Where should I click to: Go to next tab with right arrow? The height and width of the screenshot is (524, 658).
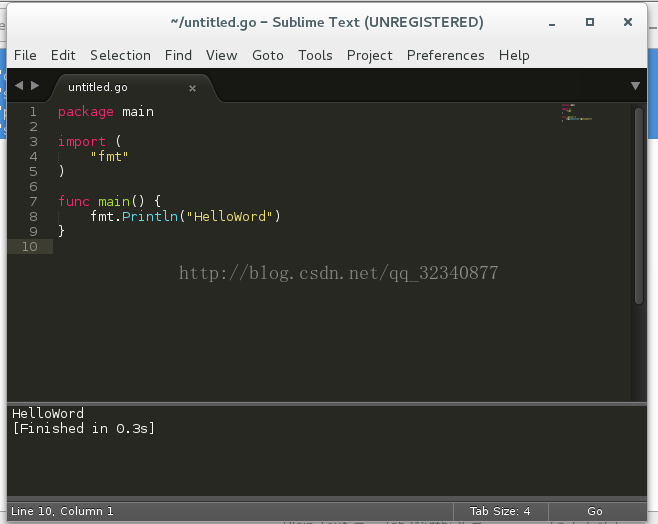(x=35, y=86)
